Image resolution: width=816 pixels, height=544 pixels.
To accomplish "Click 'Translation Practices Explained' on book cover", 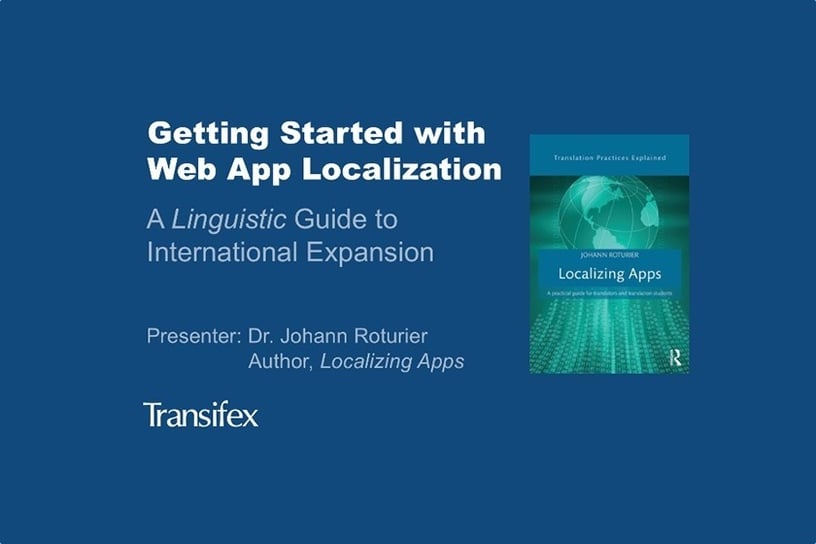I will tap(609, 157).
